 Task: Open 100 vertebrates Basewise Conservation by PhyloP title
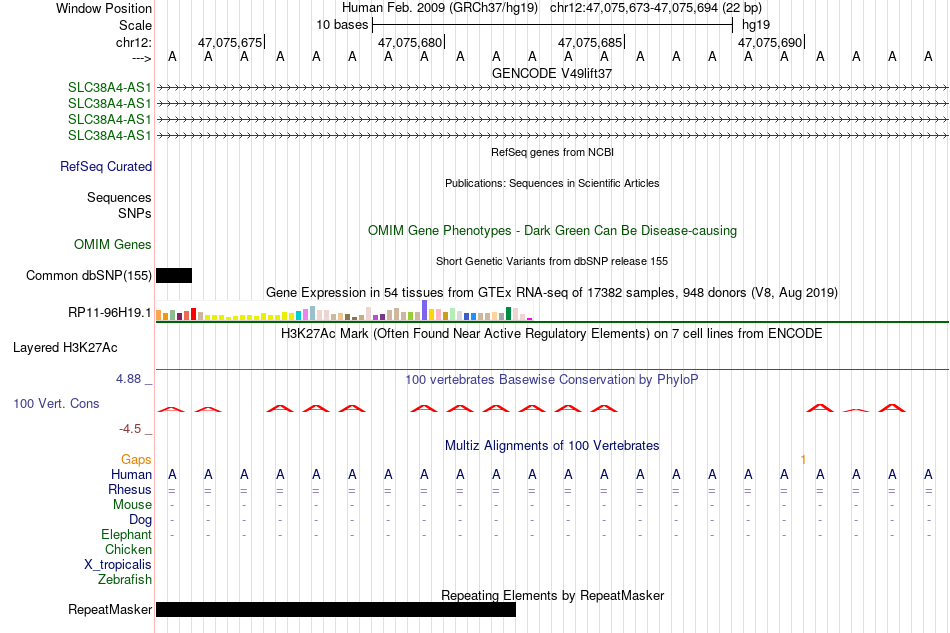(x=552, y=380)
